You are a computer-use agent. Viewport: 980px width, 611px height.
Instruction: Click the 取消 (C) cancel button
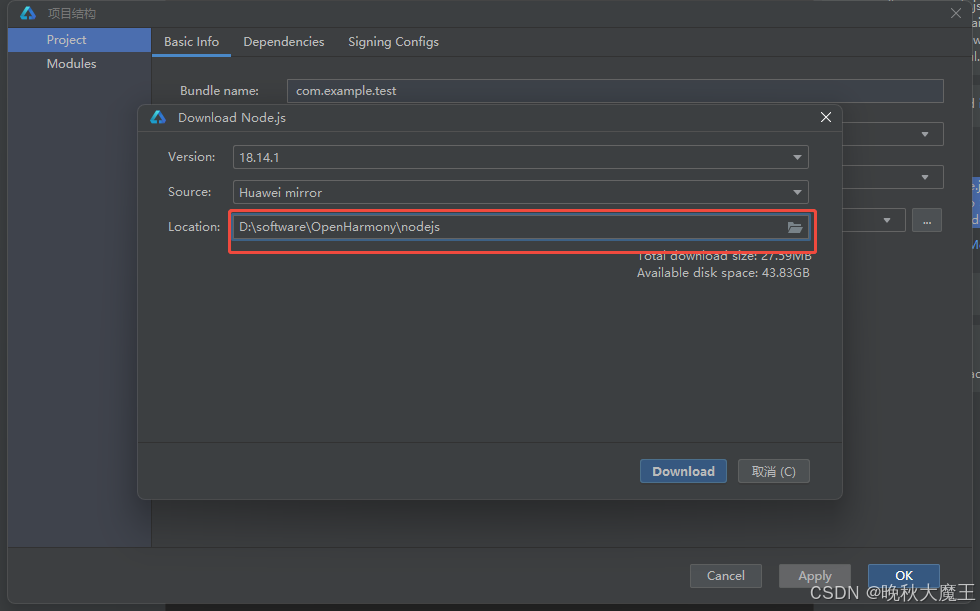pos(773,471)
